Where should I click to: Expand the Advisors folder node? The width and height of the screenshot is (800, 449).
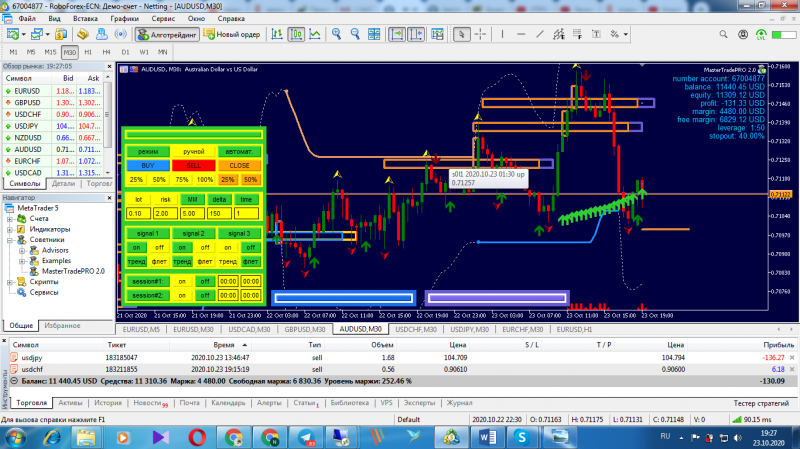22,251
